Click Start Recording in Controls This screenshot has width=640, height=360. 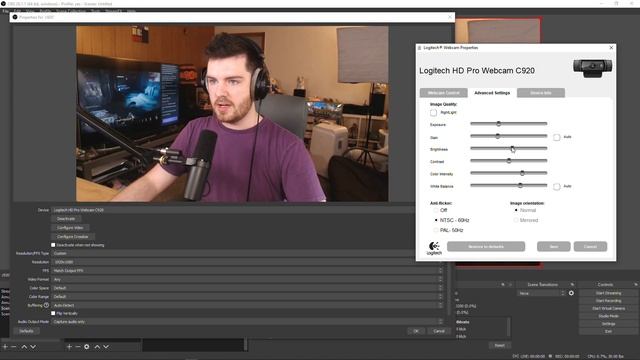click(x=608, y=301)
